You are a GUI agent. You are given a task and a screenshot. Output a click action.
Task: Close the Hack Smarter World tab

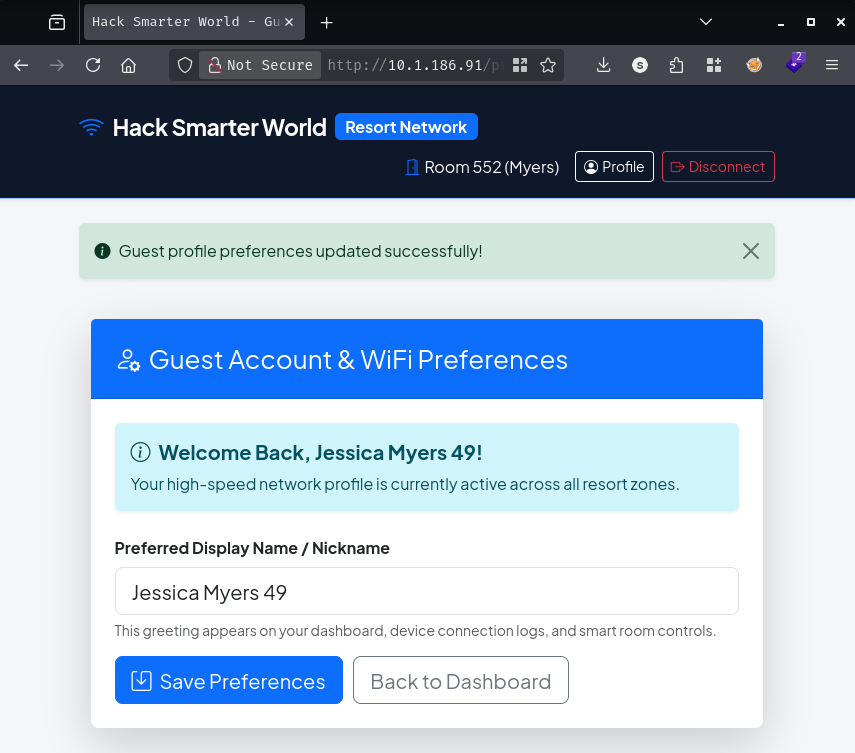pos(289,22)
